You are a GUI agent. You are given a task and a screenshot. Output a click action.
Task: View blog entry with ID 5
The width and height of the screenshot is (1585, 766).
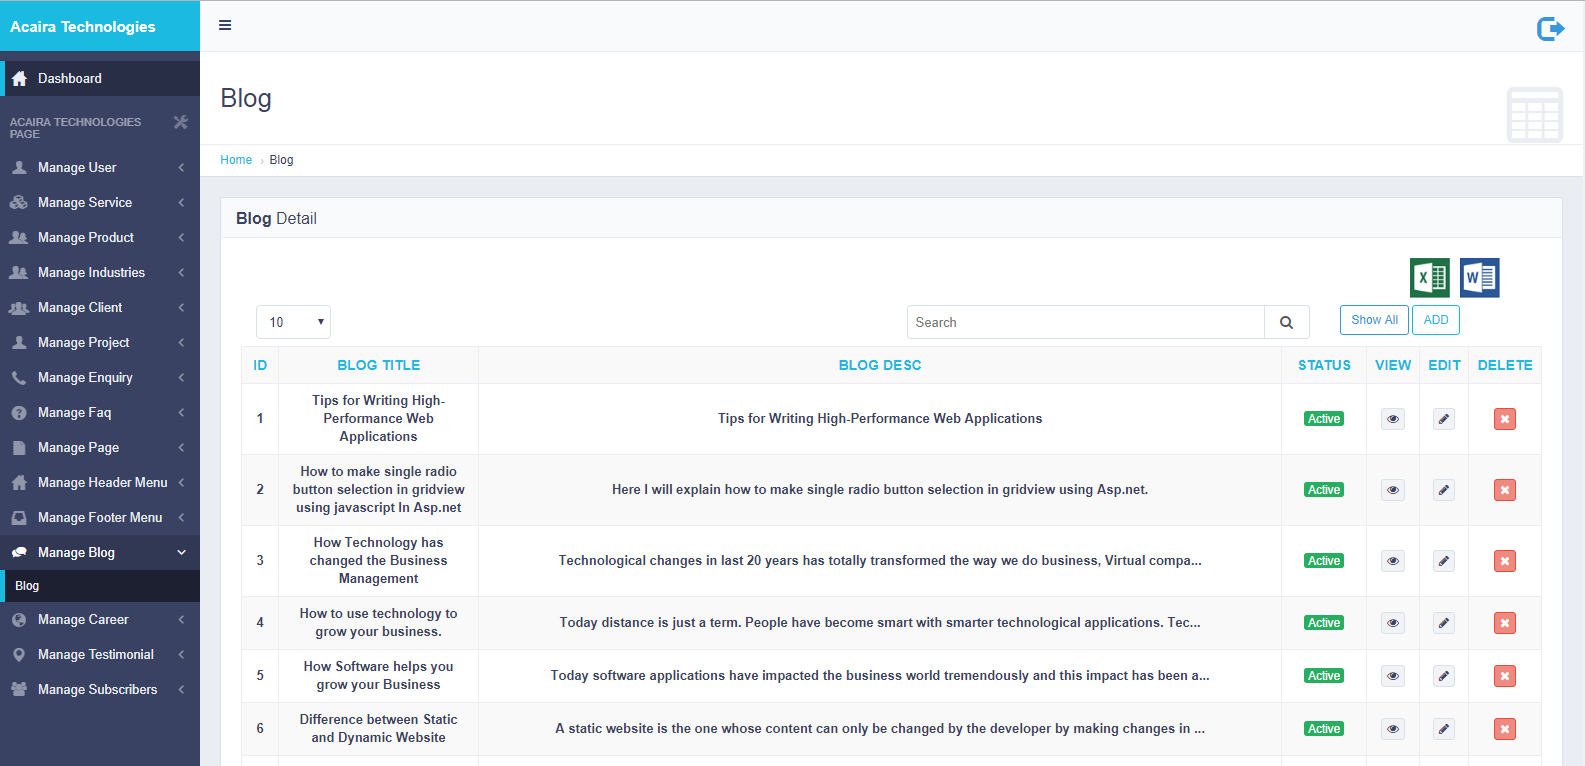tap(1392, 676)
